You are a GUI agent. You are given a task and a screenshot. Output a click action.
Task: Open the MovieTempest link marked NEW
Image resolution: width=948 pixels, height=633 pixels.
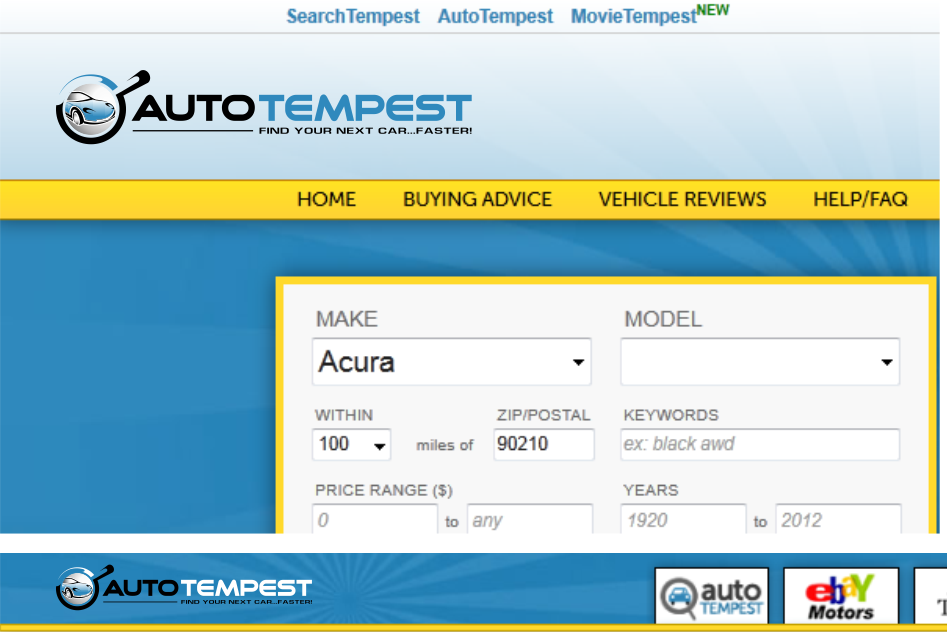tap(634, 17)
